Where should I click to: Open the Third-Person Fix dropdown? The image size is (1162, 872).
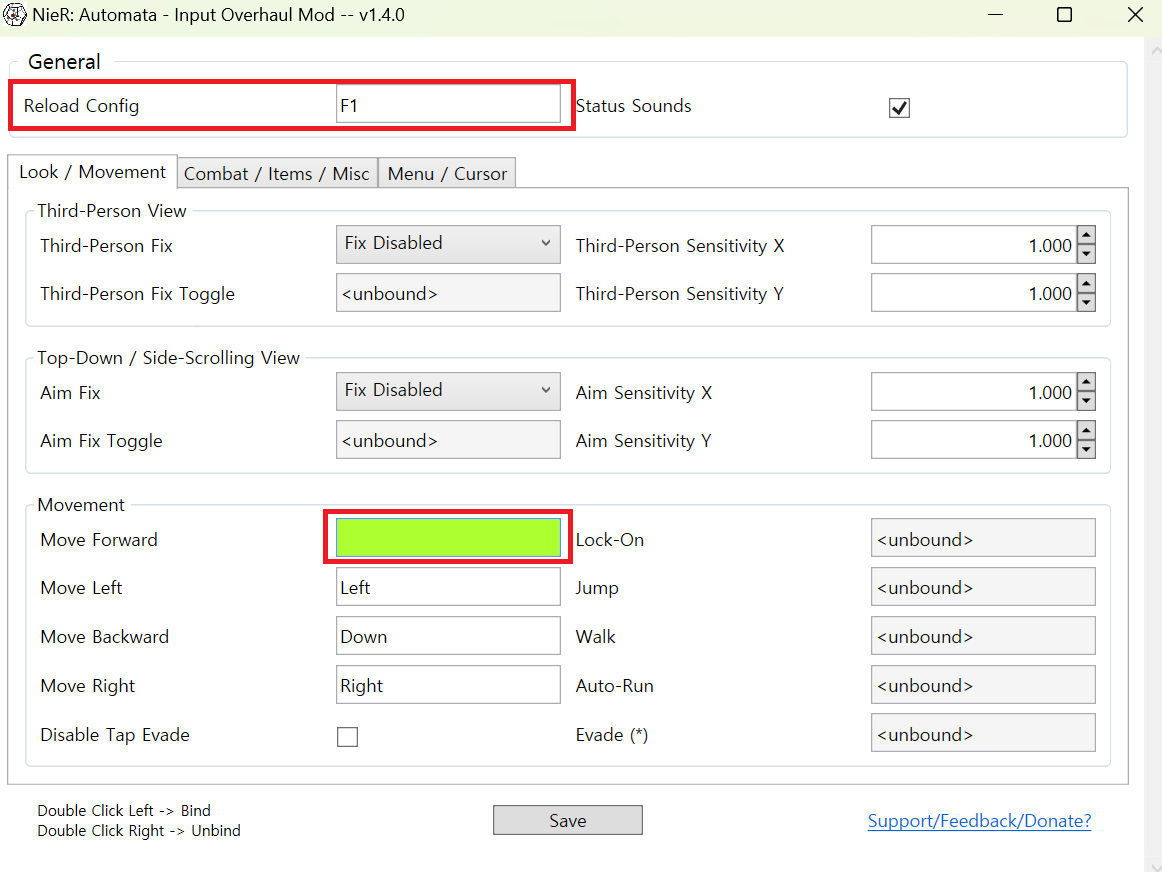tap(448, 244)
